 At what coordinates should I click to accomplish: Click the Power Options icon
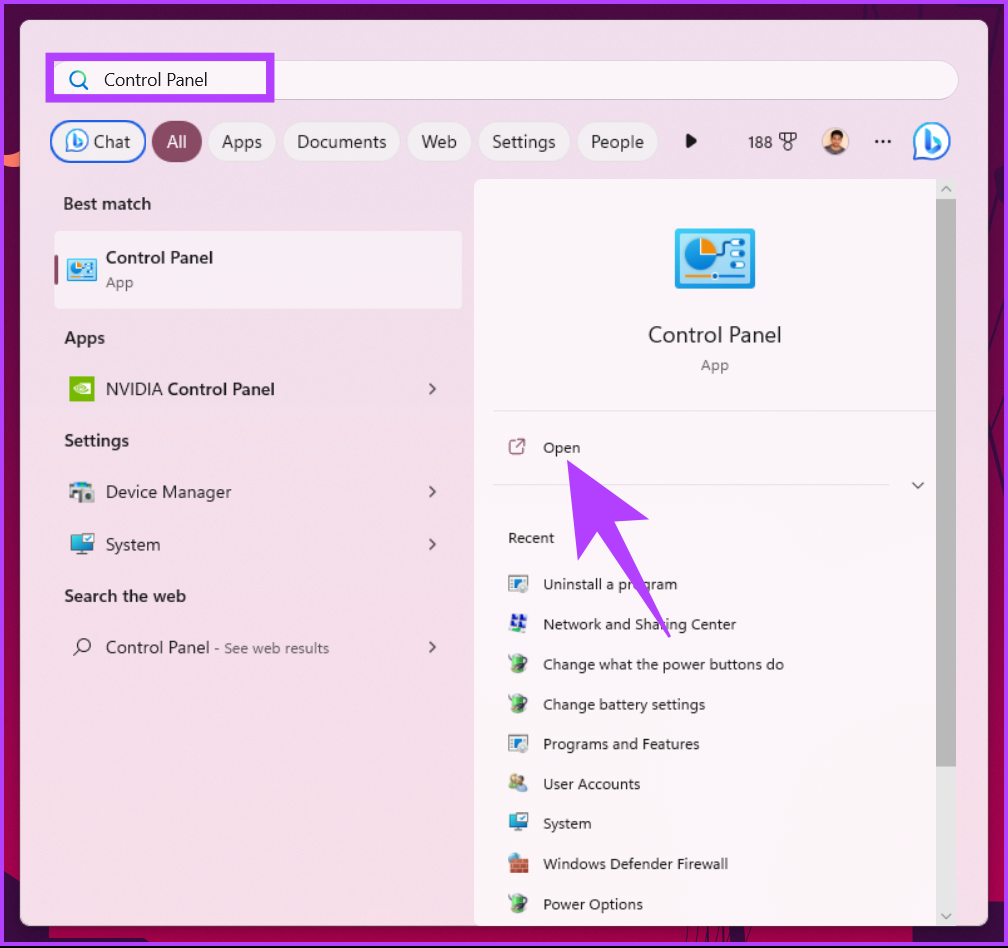[x=518, y=904]
